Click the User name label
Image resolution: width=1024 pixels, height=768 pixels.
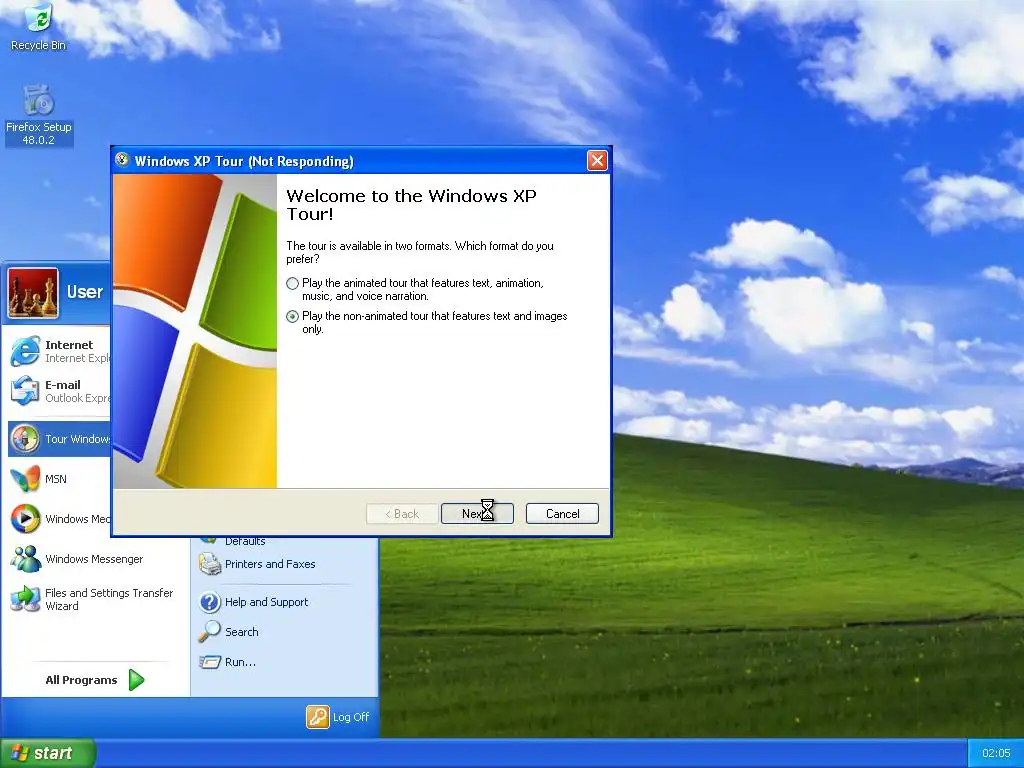click(x=85, y=292)
